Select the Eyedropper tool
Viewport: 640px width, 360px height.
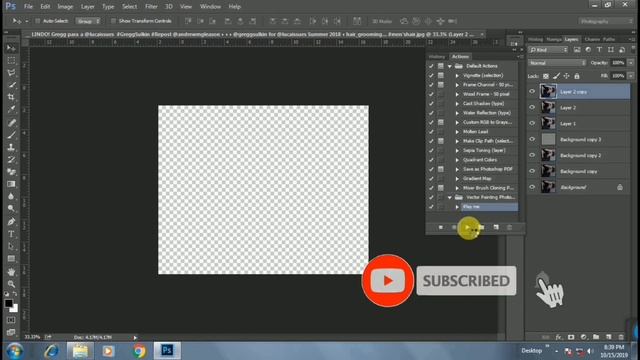11,109
